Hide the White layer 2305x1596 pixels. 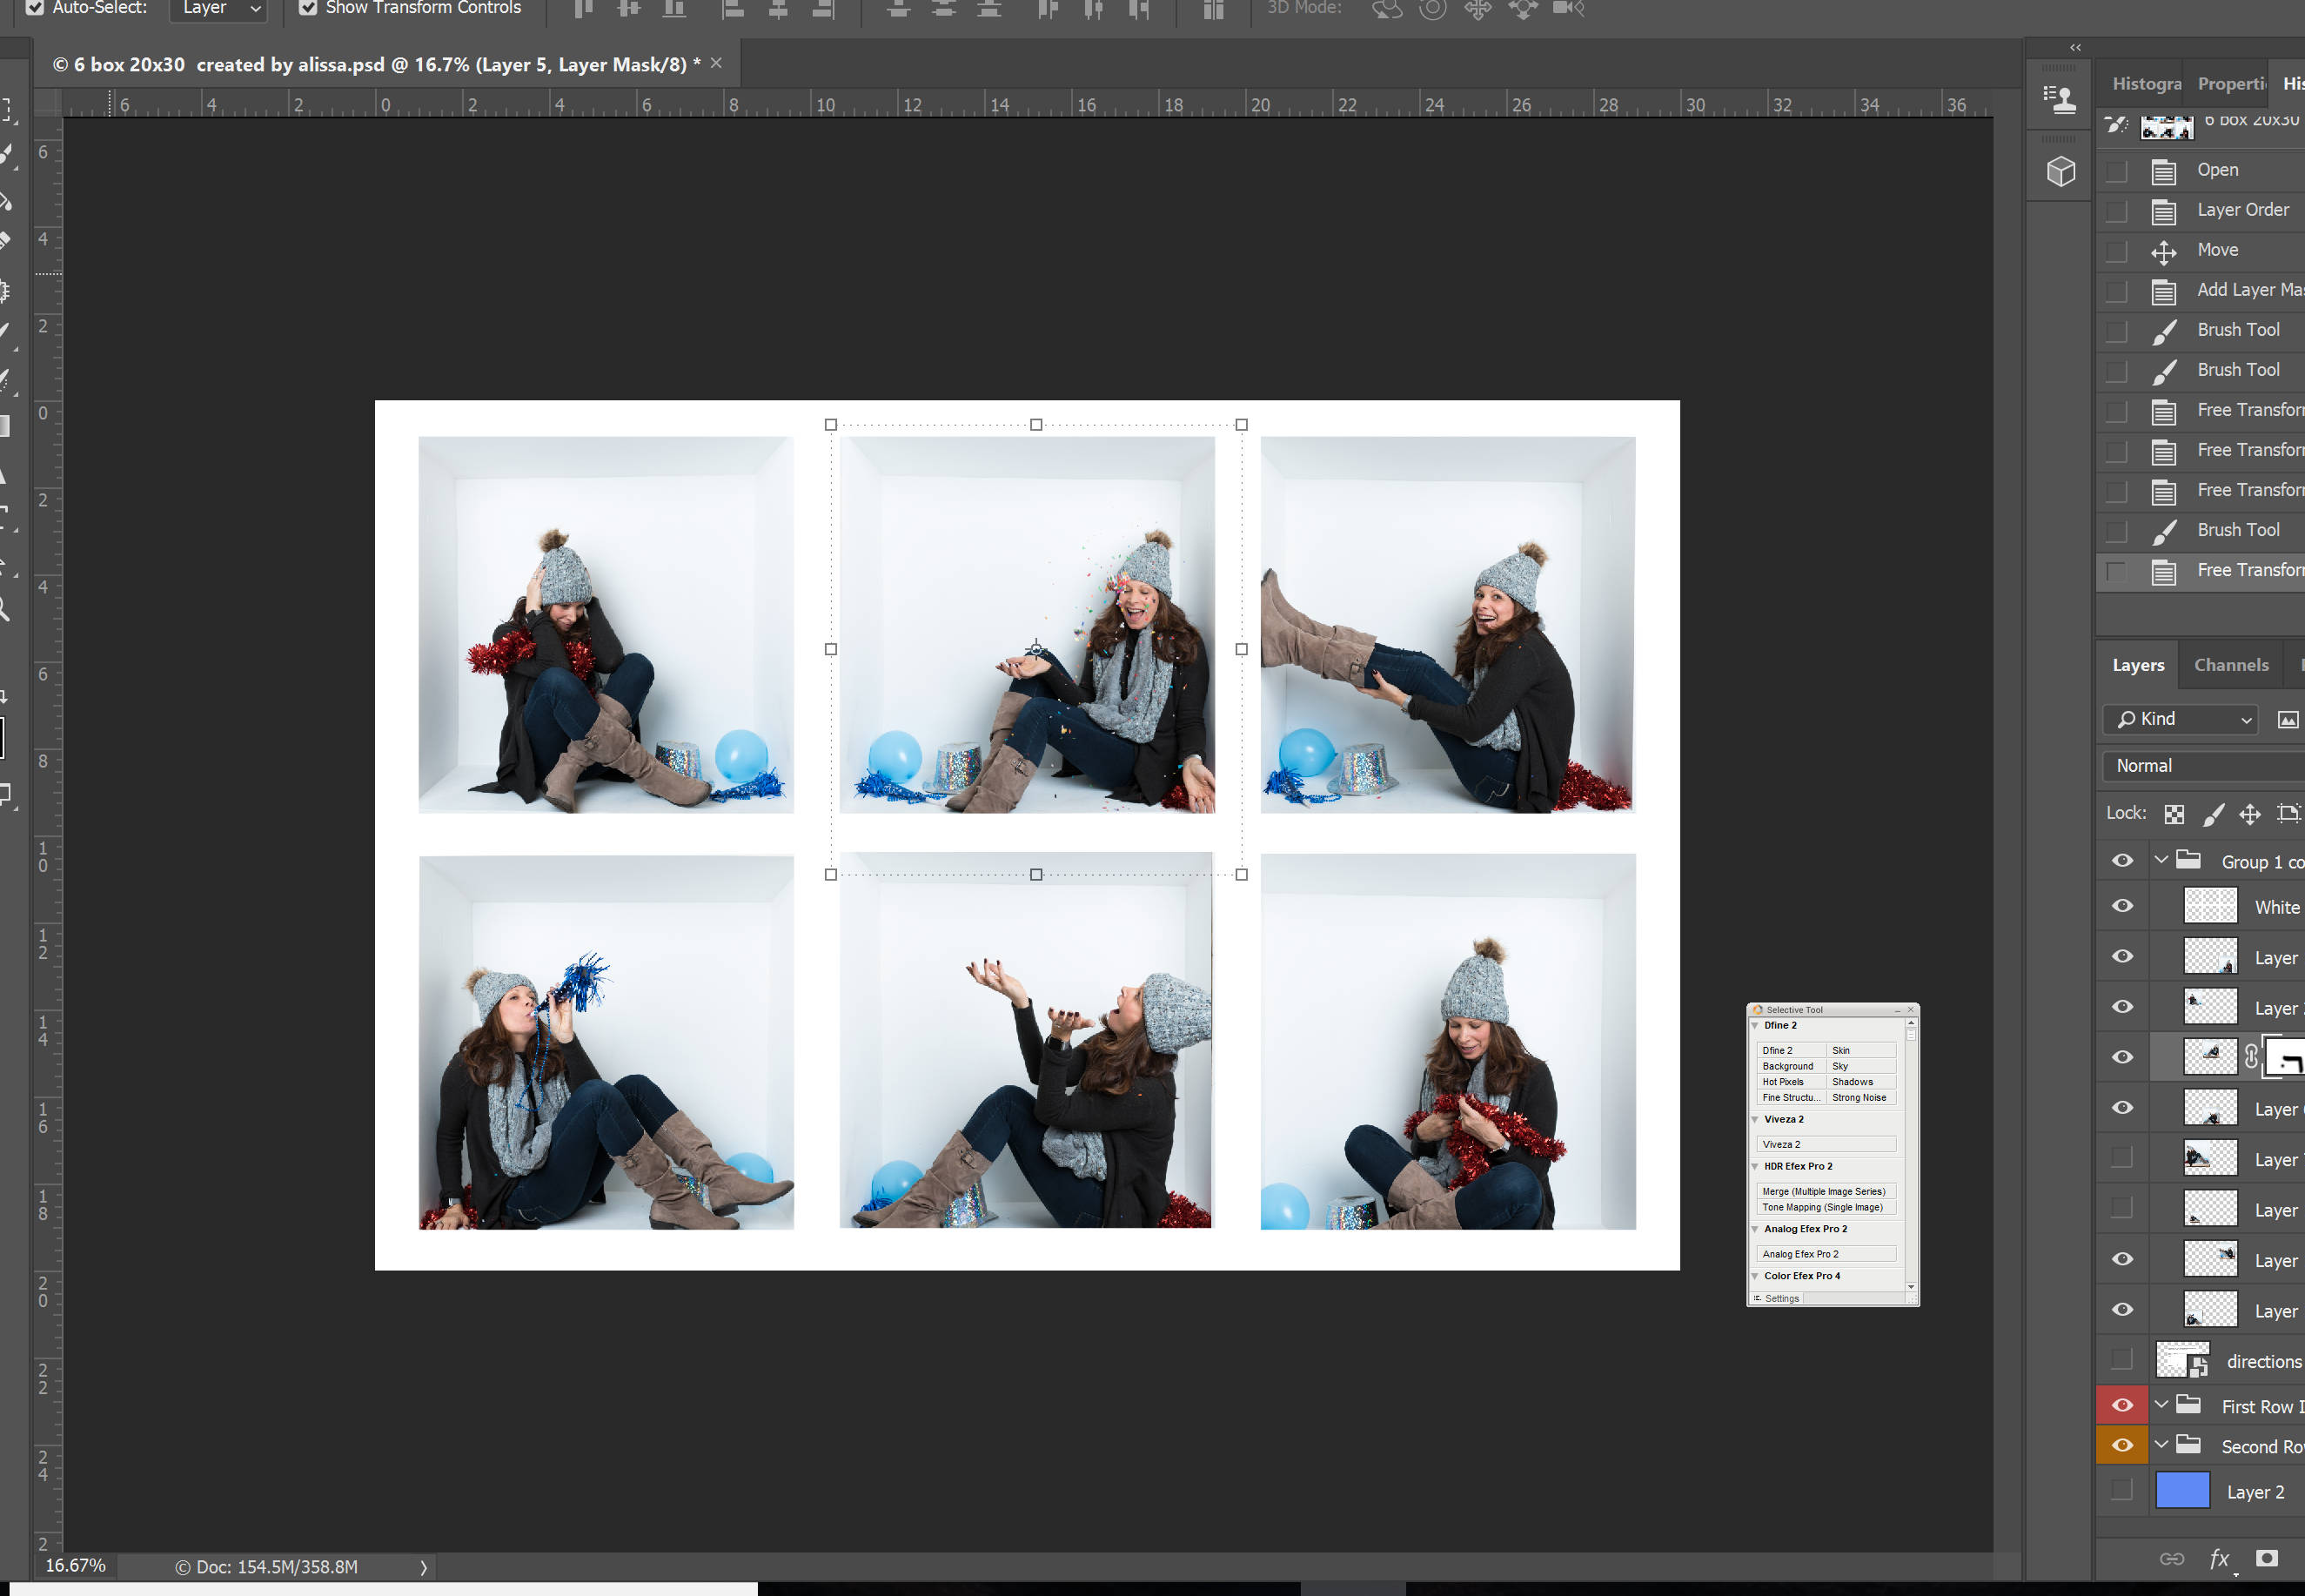(x=2122, y=906)
